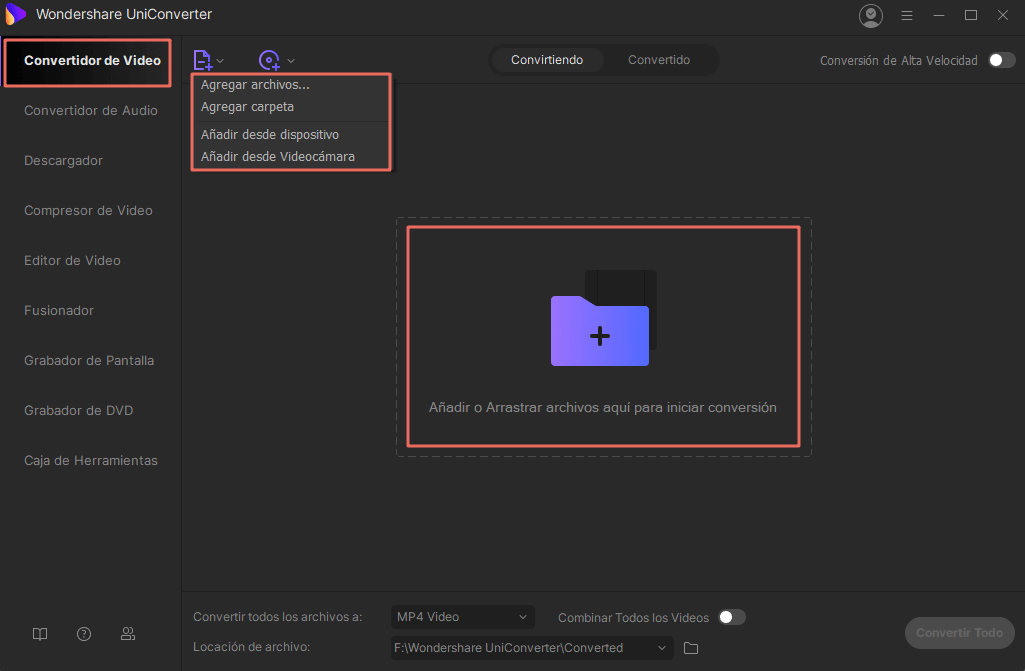Click the Wondershare UniConverter title text
This screenshot has width=1025, height=671.
[124, 14]
